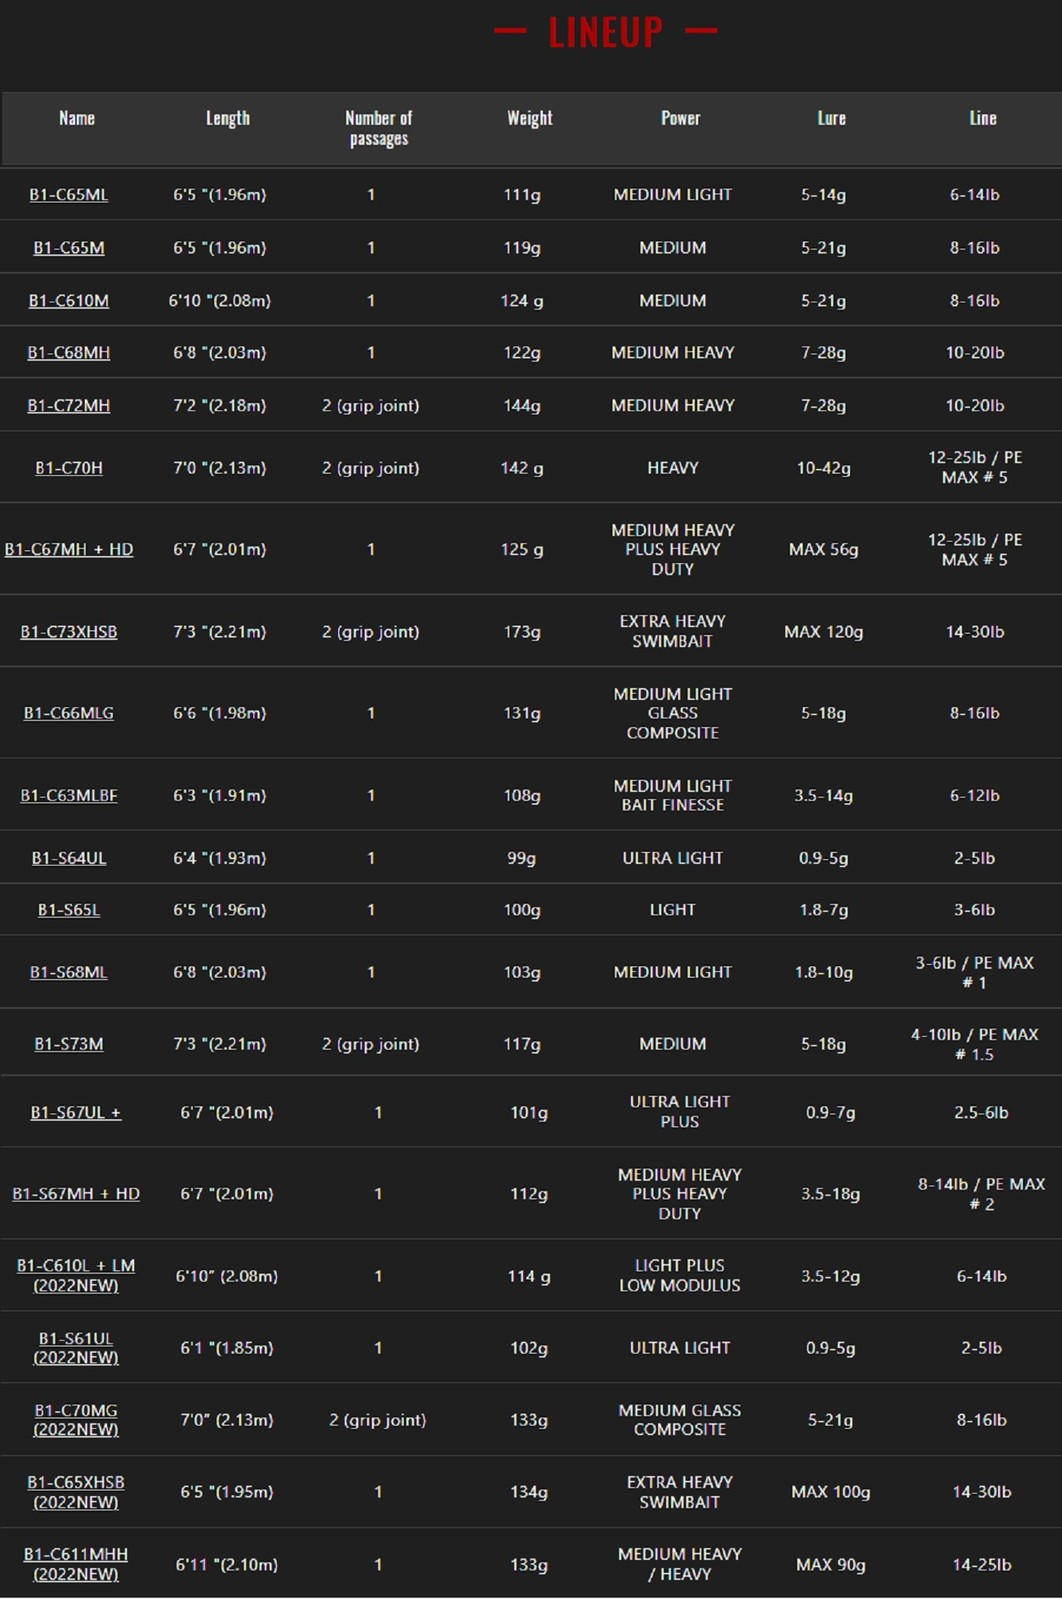Open the B1-C66MLG glass composite link
This screenshot has width=1062, height=1600.
coord(69,714)
